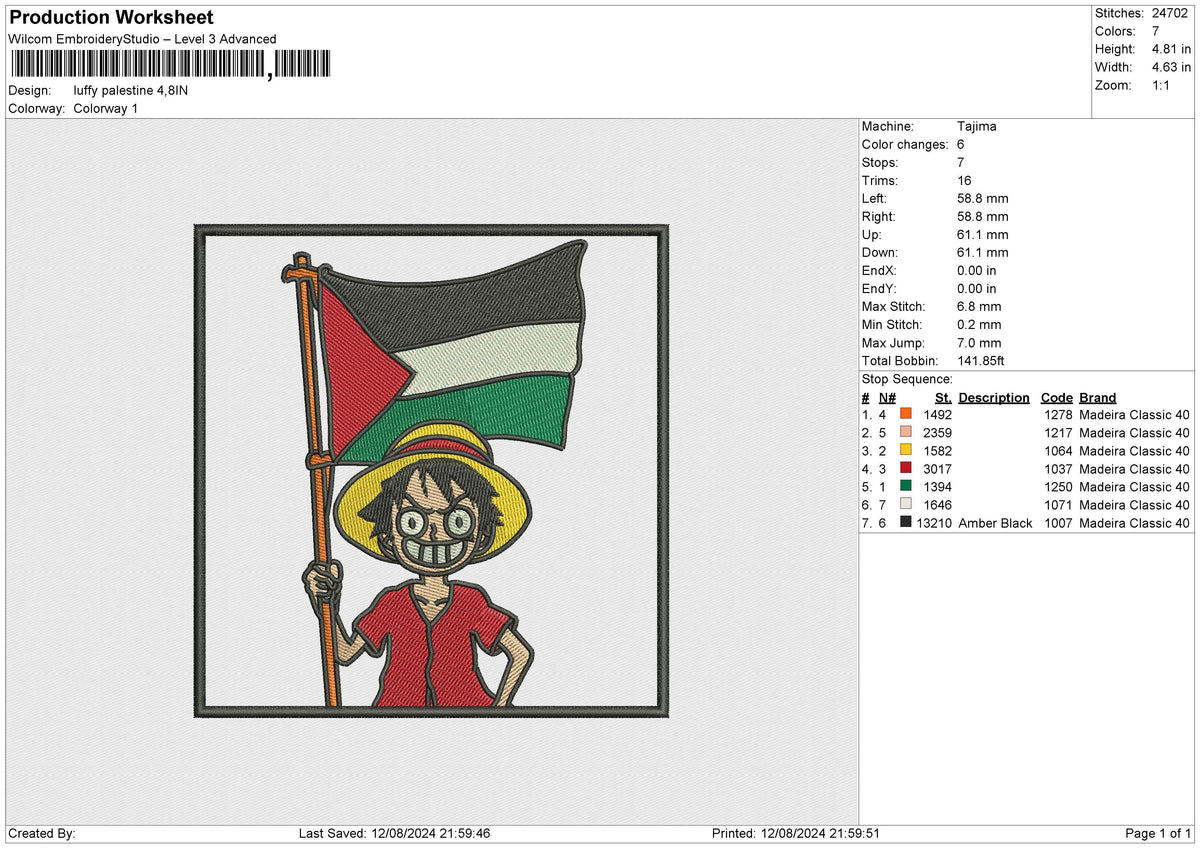Click the 'Description' column header
1200x848 pixels.
click(994, 397)
